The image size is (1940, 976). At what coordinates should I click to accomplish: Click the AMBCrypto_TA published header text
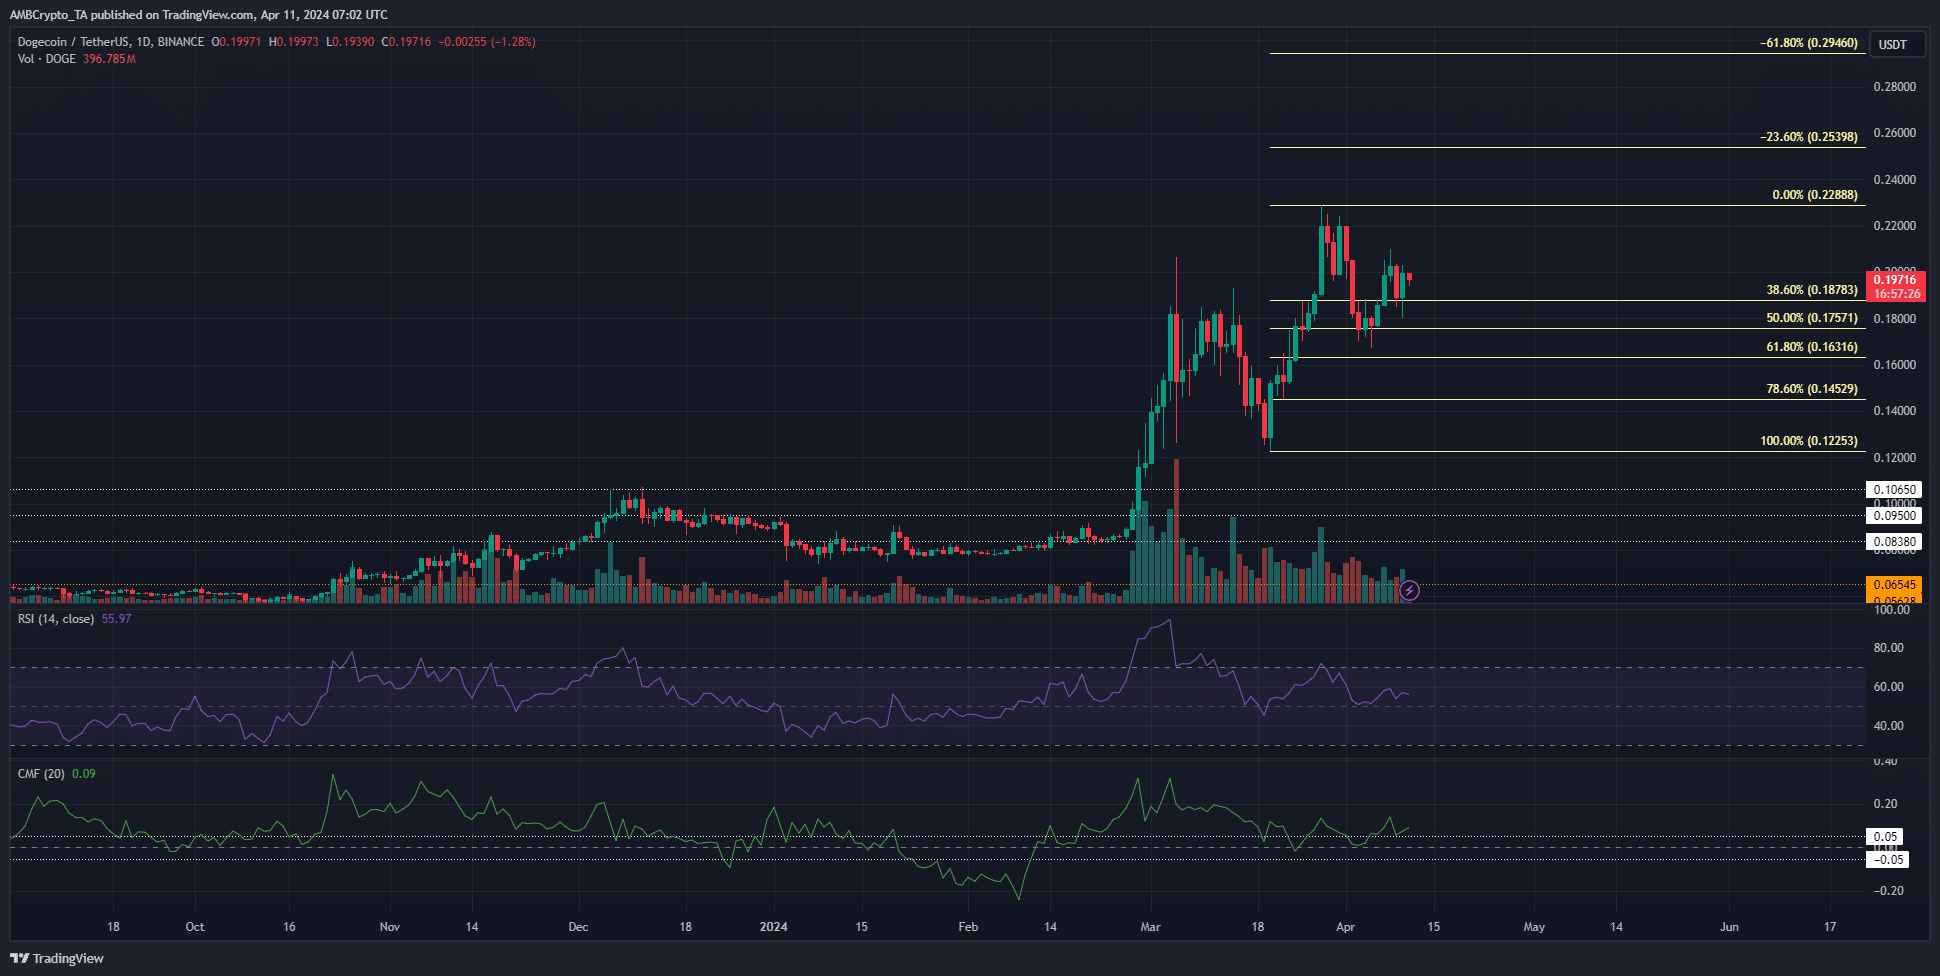[x=198, y=15]
